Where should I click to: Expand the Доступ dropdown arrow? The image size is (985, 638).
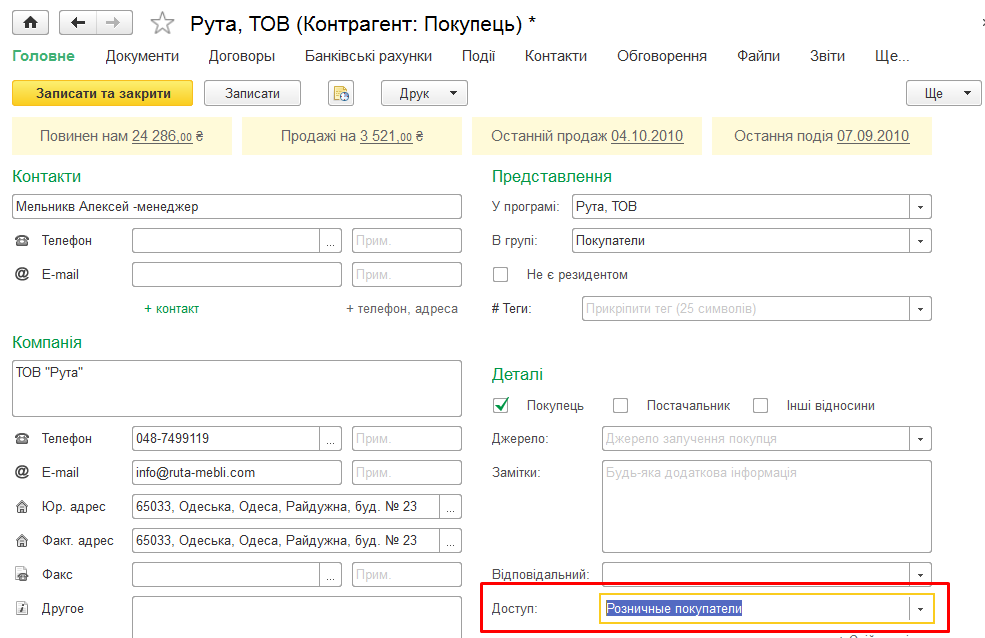point(920,608)
